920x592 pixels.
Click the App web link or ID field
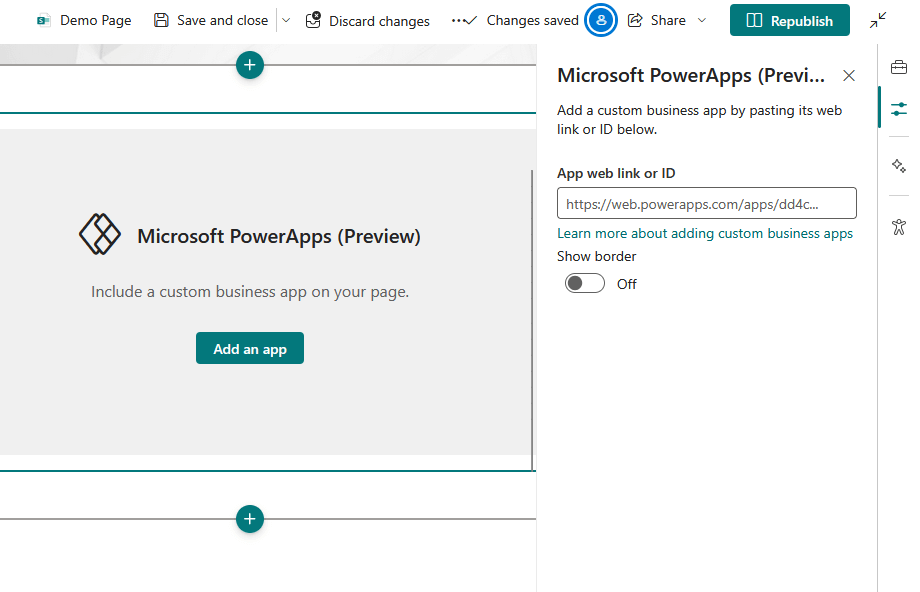click(x=706, y=204)
